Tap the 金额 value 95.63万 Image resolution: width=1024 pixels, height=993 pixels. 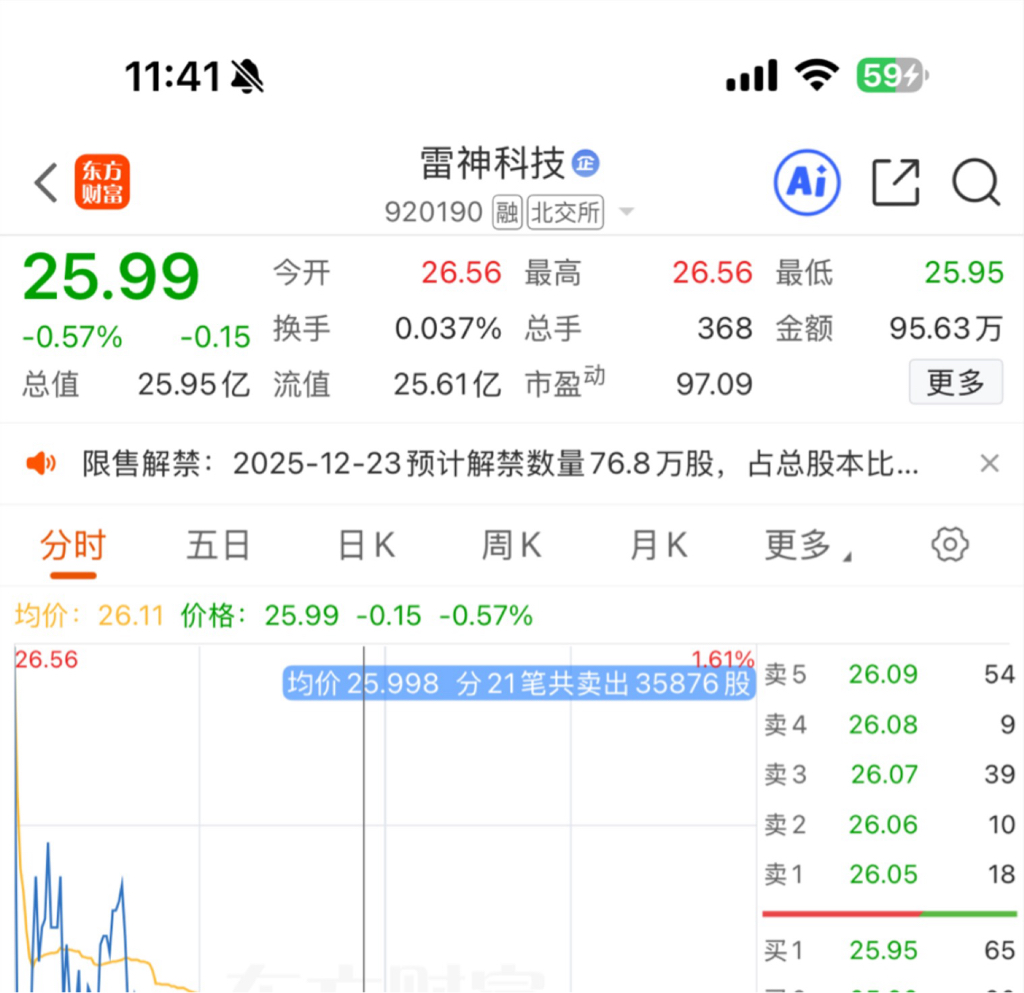946,328
